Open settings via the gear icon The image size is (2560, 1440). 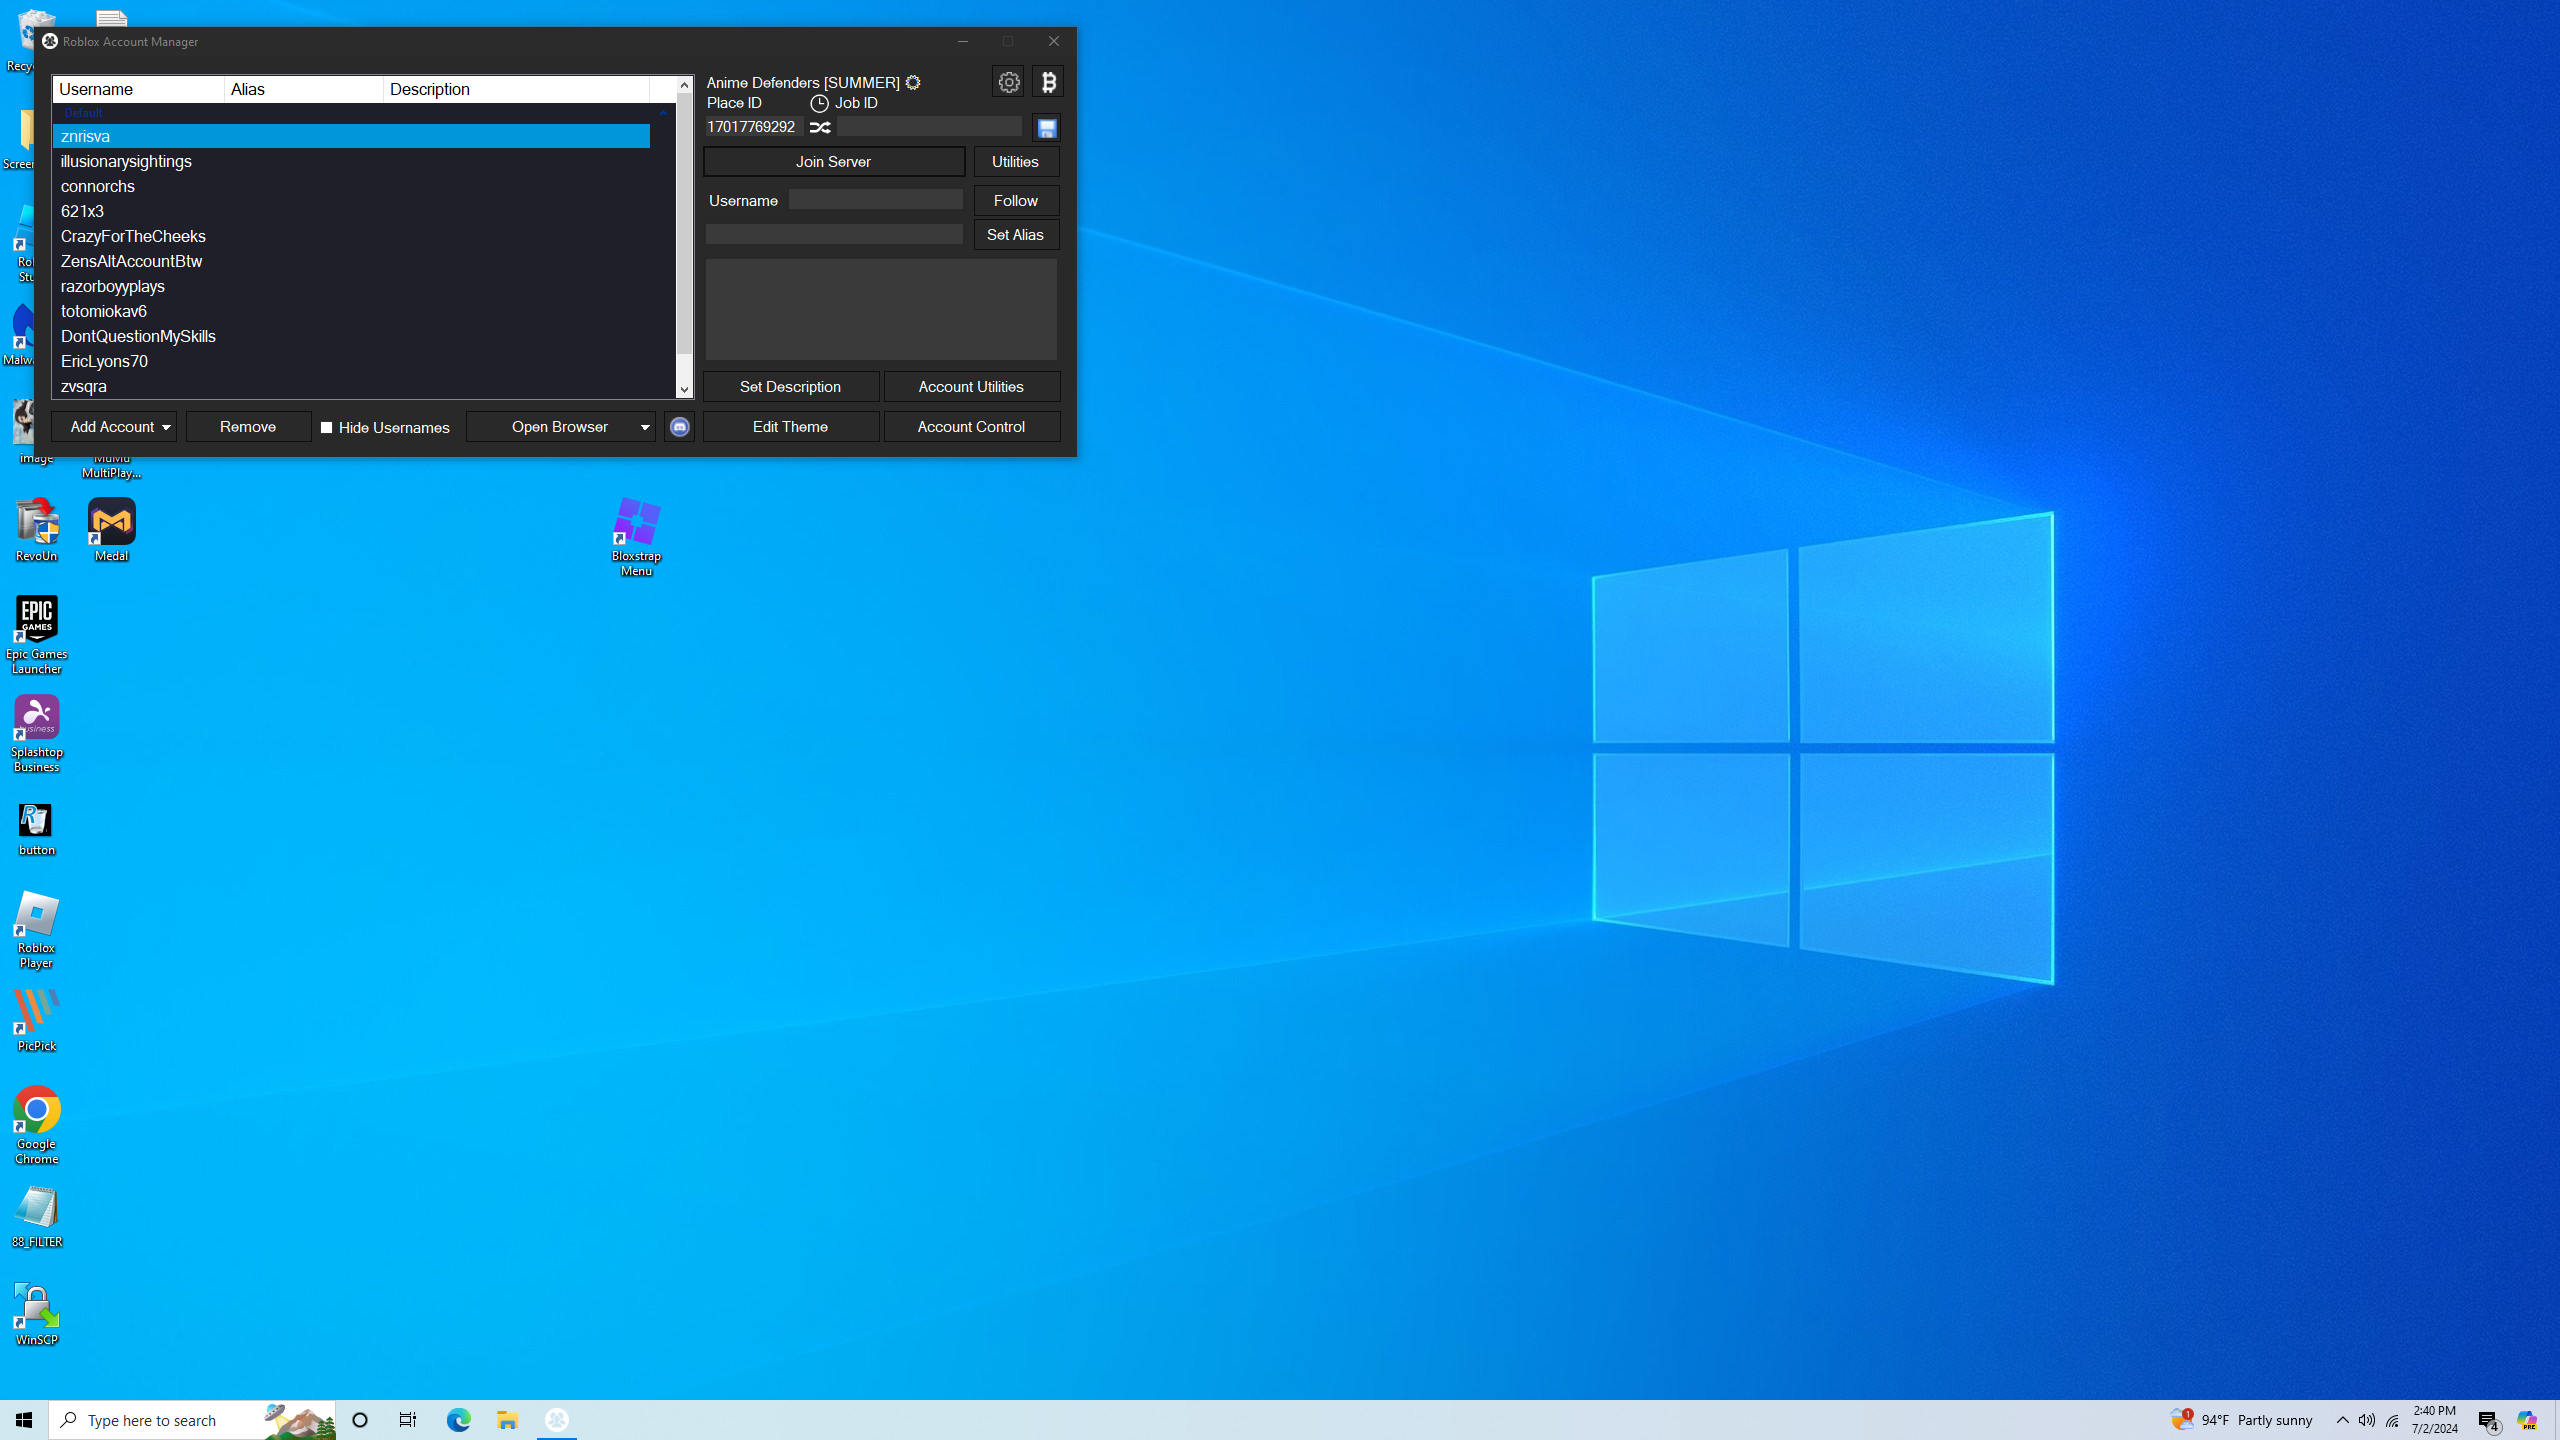coord(1008,82)
